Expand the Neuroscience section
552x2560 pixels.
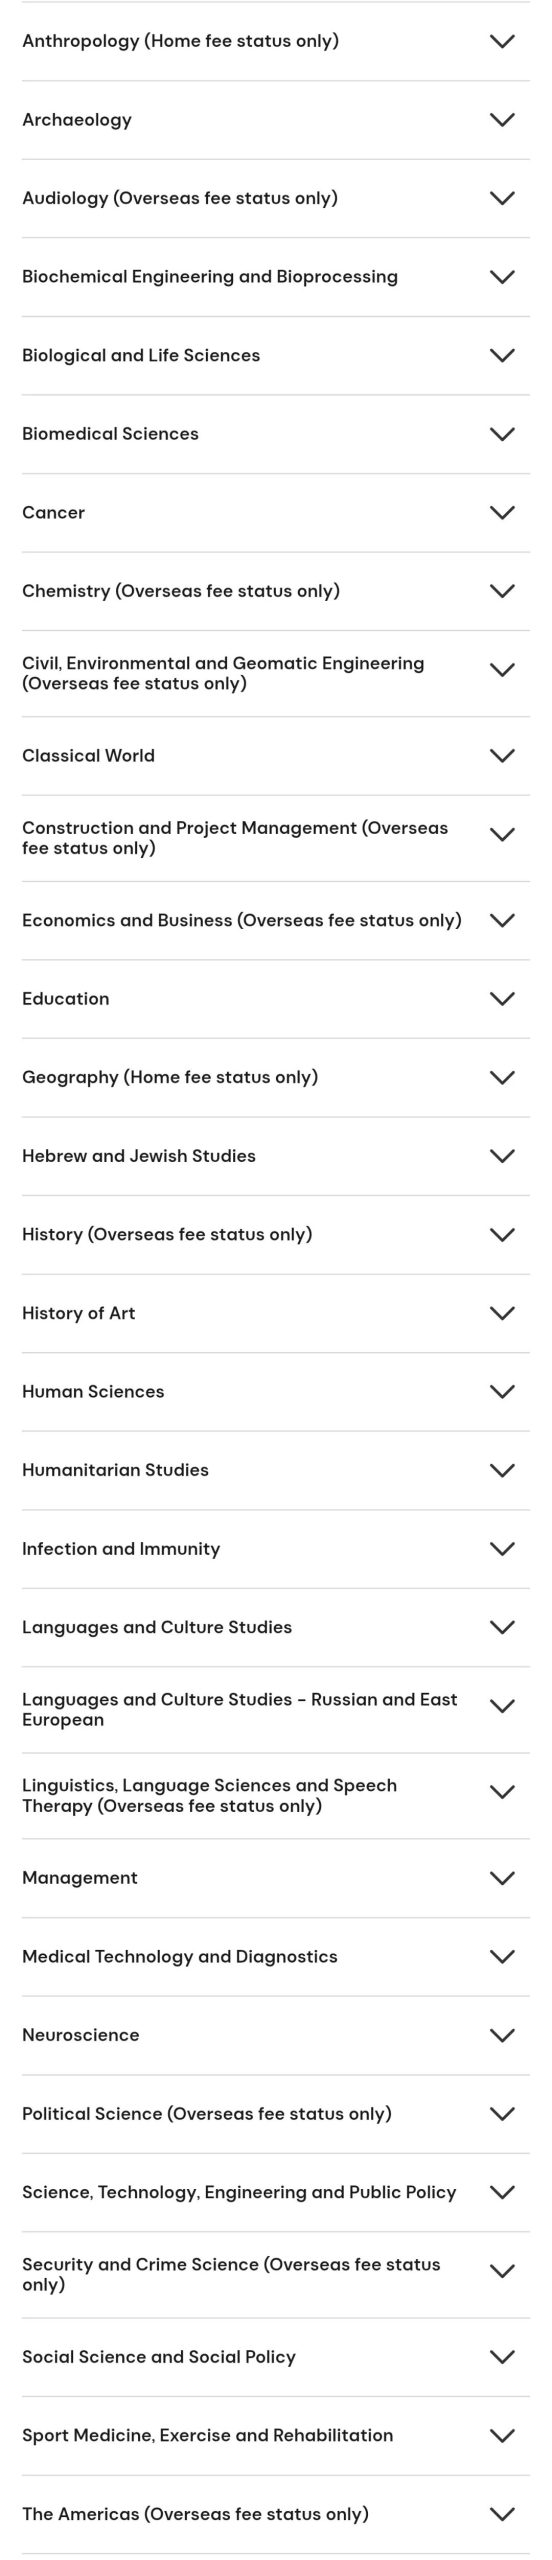coord(276,2035)
